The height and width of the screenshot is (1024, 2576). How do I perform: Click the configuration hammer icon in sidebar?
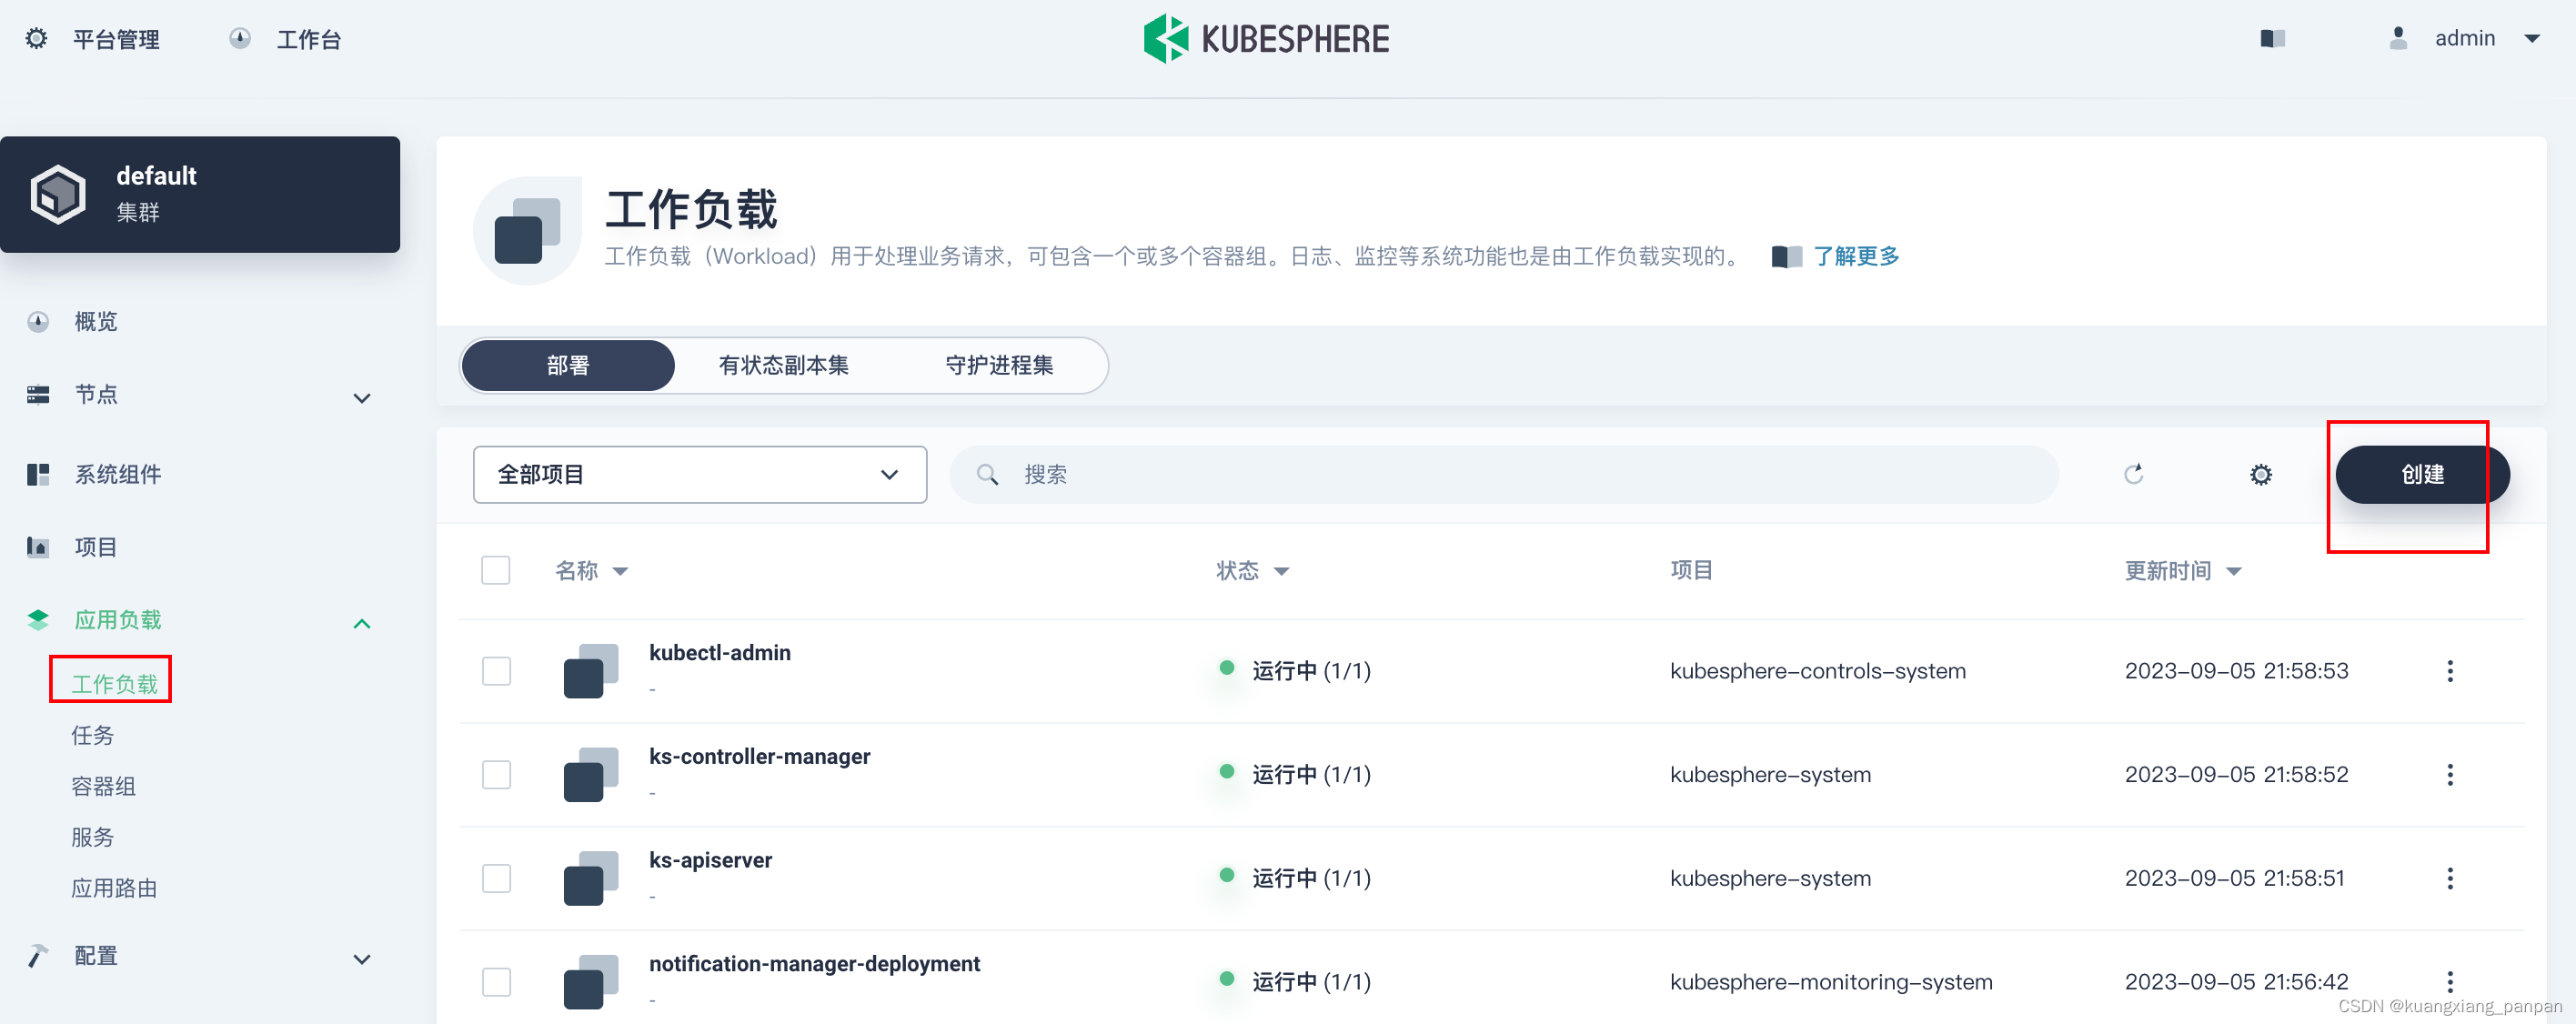(x=38, y=956)
